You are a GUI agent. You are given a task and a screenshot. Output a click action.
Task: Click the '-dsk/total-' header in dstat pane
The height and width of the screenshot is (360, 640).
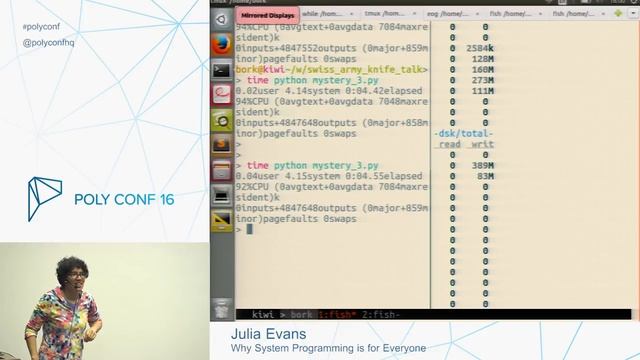pos(463,133)
